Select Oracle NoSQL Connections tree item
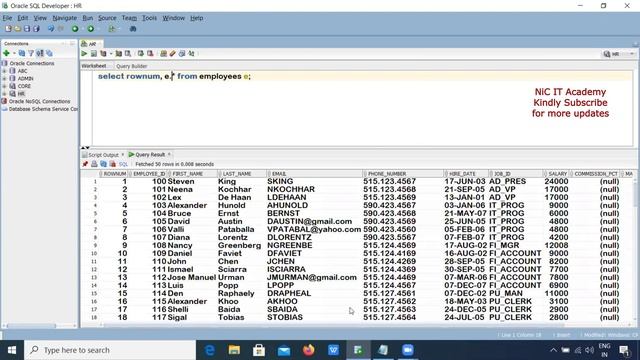Image resolution: width=640 pixels, height=360 pixels. point(36,101)
